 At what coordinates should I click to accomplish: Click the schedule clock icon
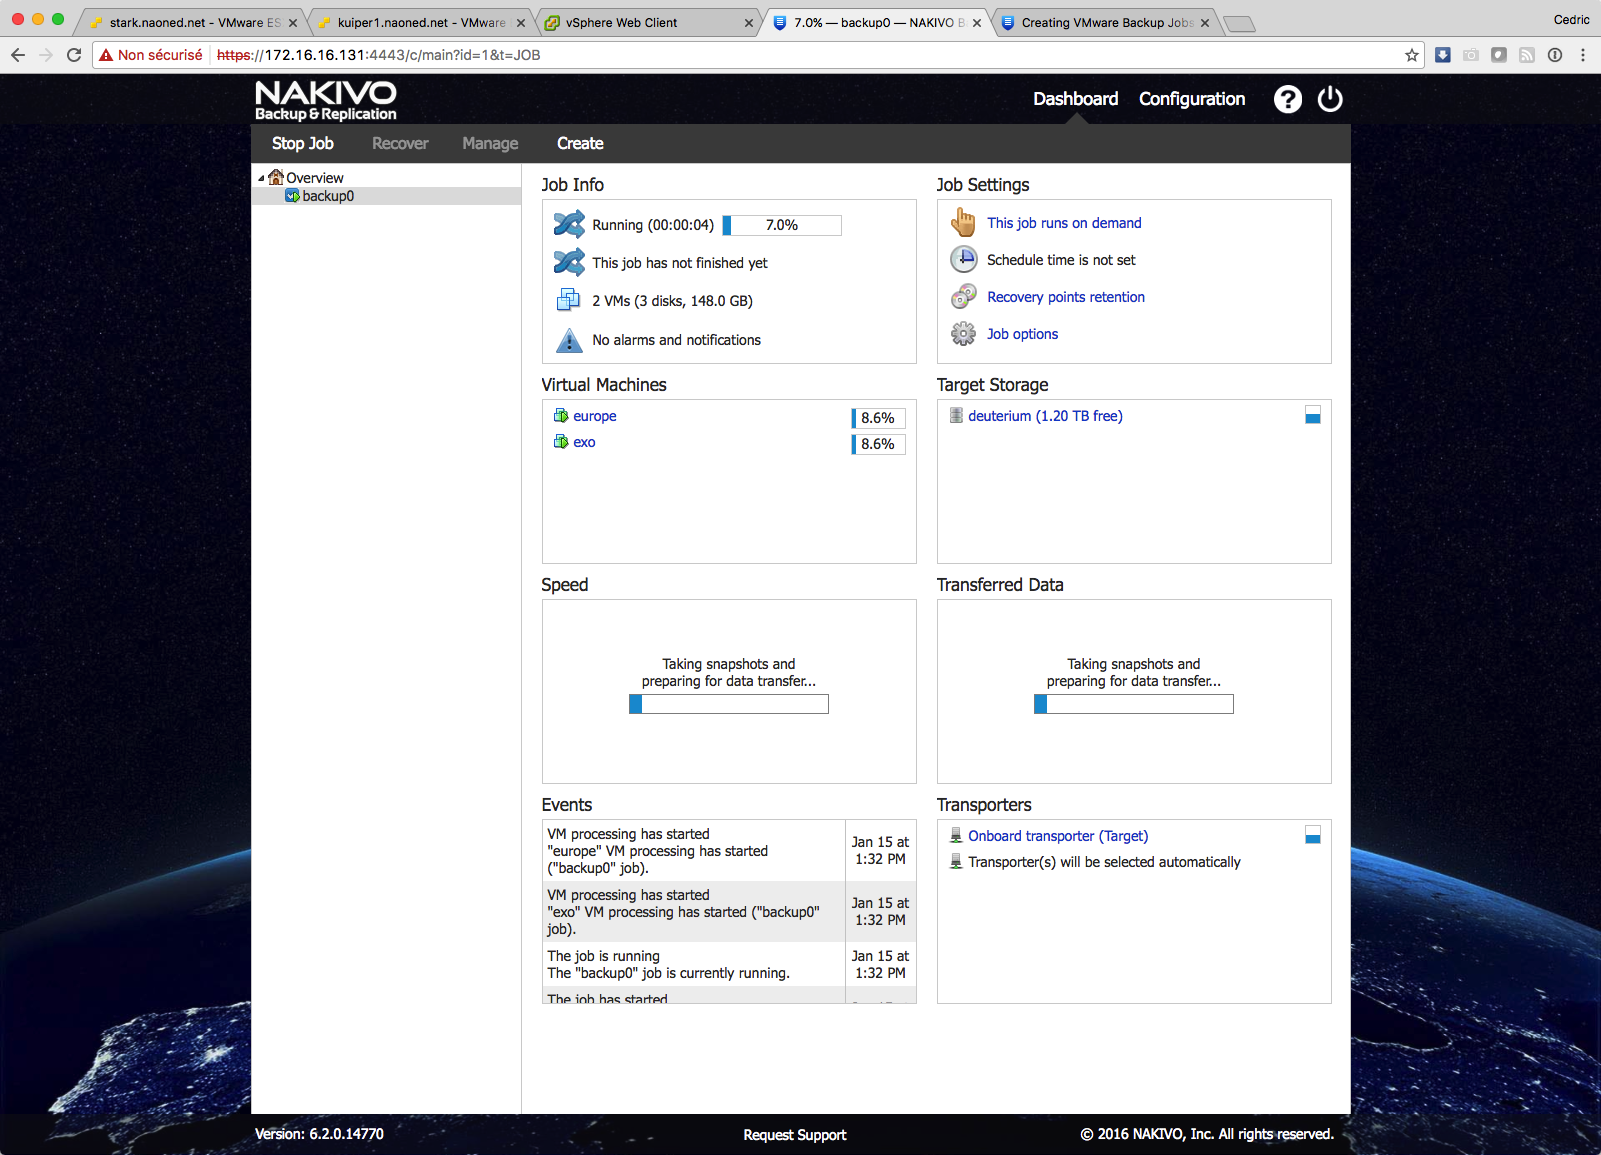click(x=963, y=259)
